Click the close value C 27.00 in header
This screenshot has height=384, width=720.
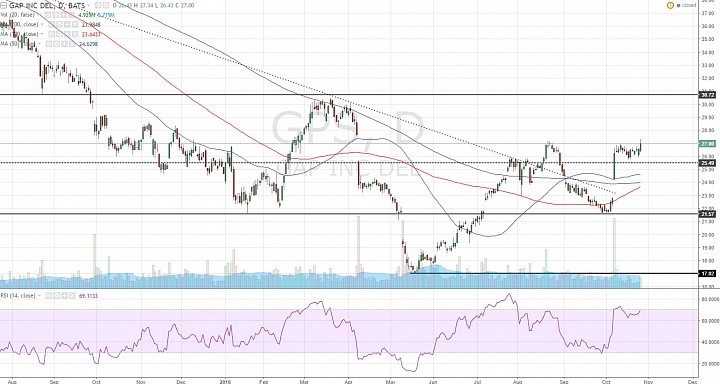(x=185, y=6)
